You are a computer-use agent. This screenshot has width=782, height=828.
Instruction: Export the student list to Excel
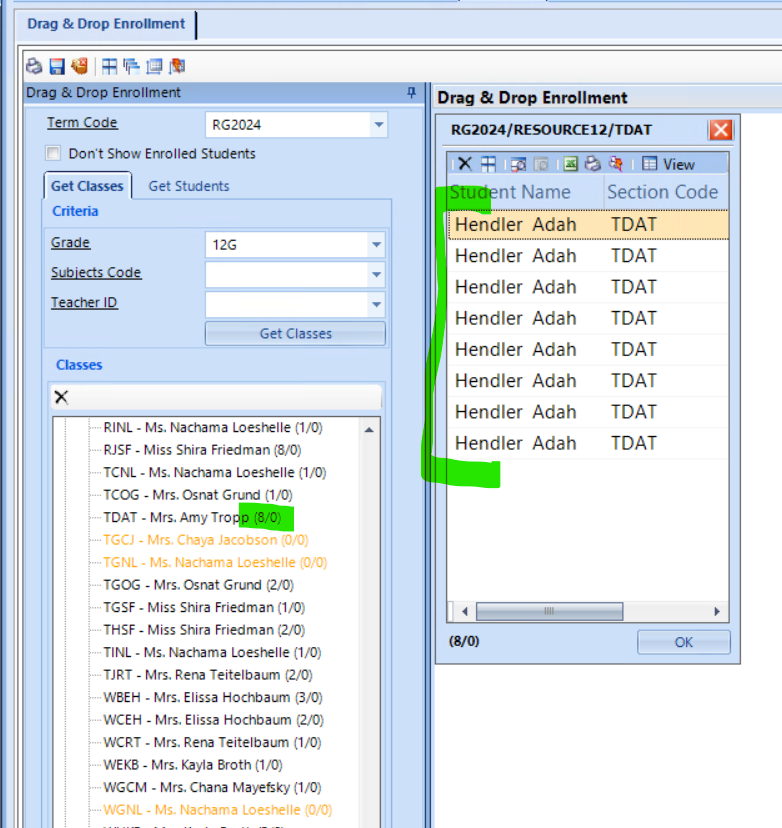click(570, 164)
